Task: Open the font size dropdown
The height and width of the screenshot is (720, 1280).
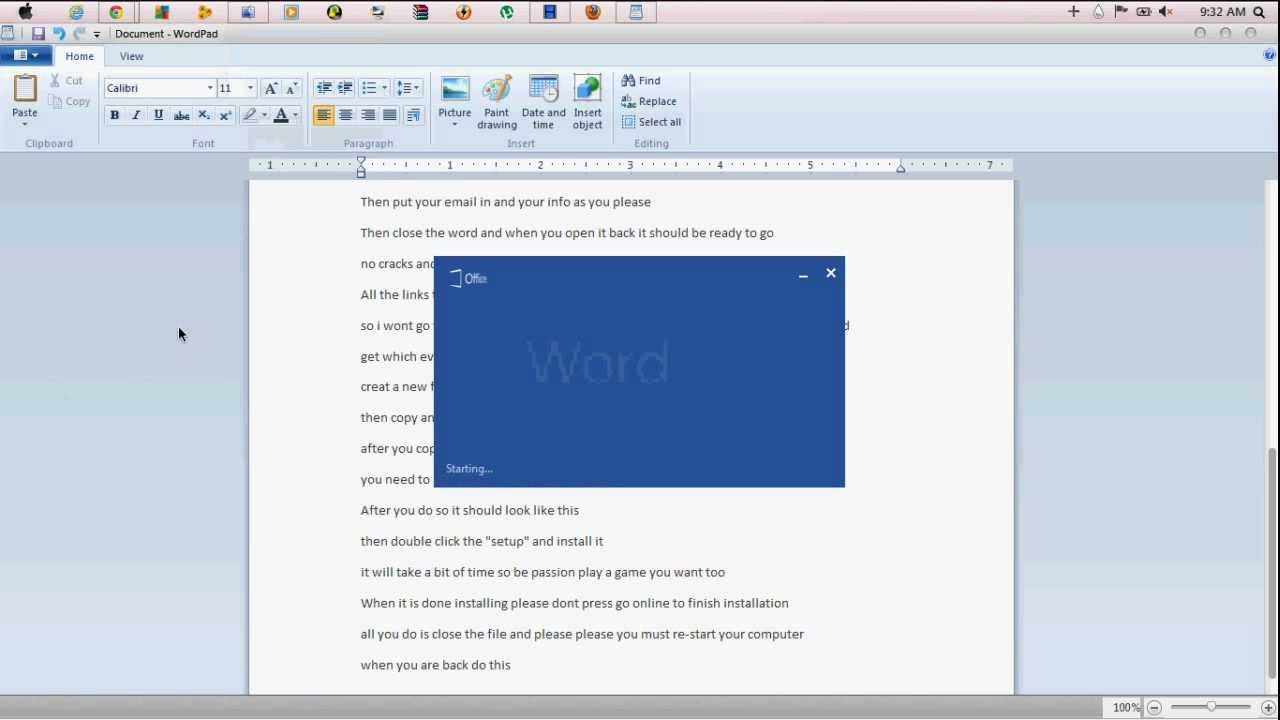Action: click(250, 88)
